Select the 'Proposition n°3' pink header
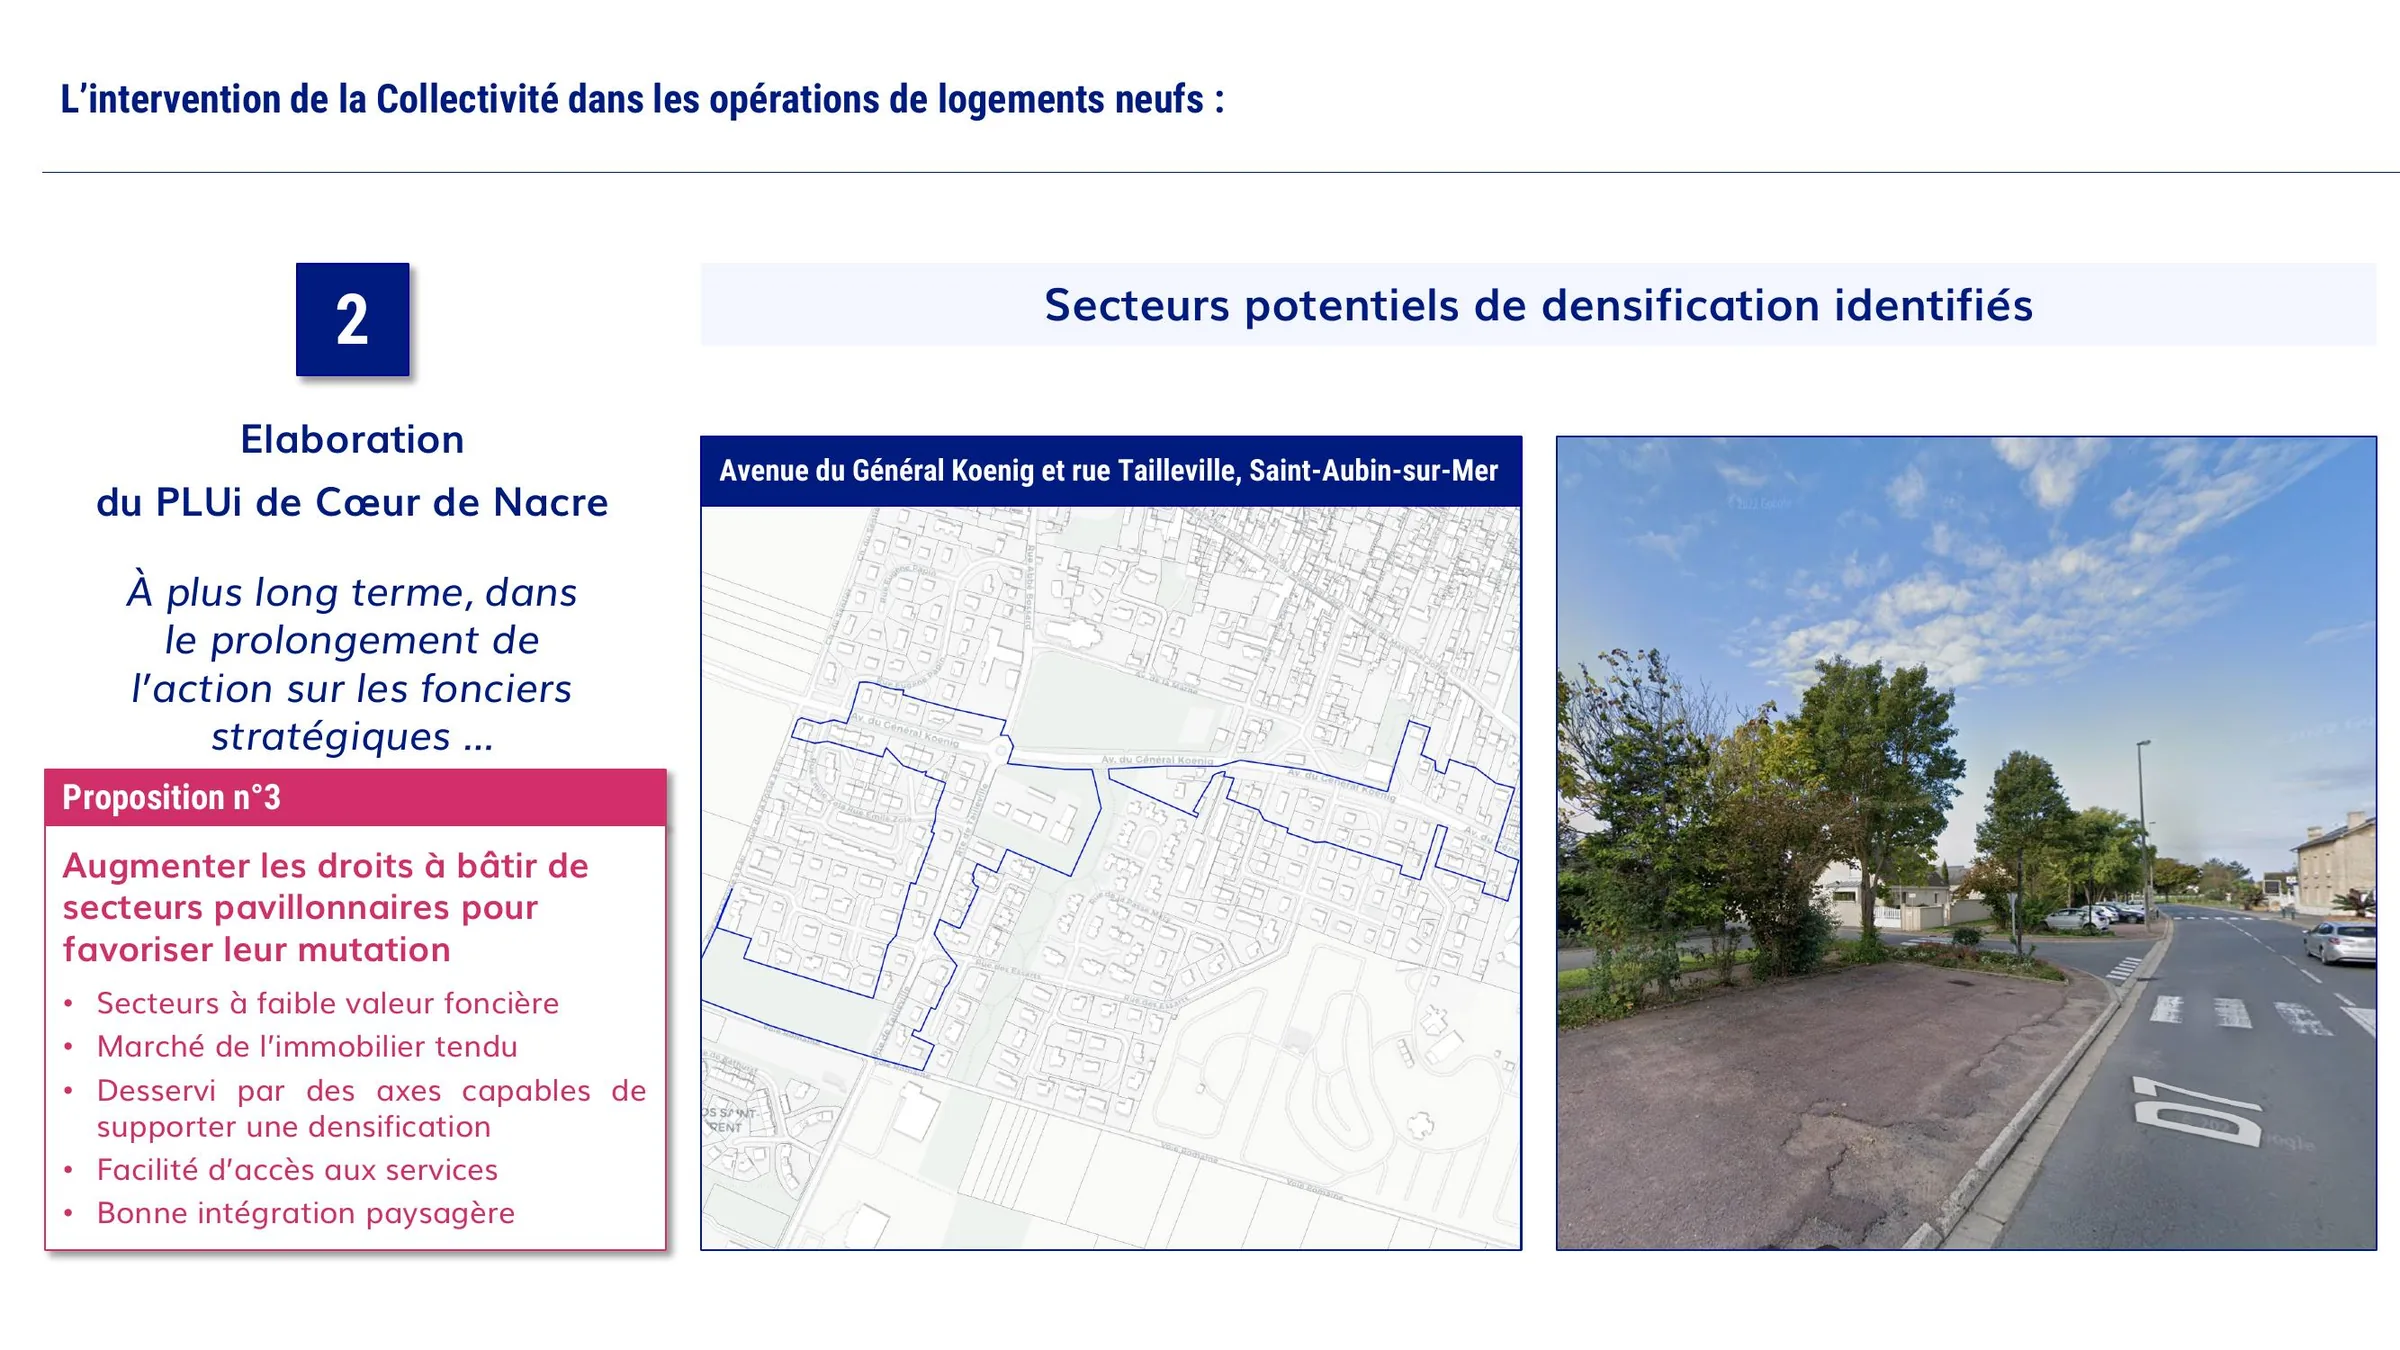Screen dimensions: 2400x1350 coord(355,798)
